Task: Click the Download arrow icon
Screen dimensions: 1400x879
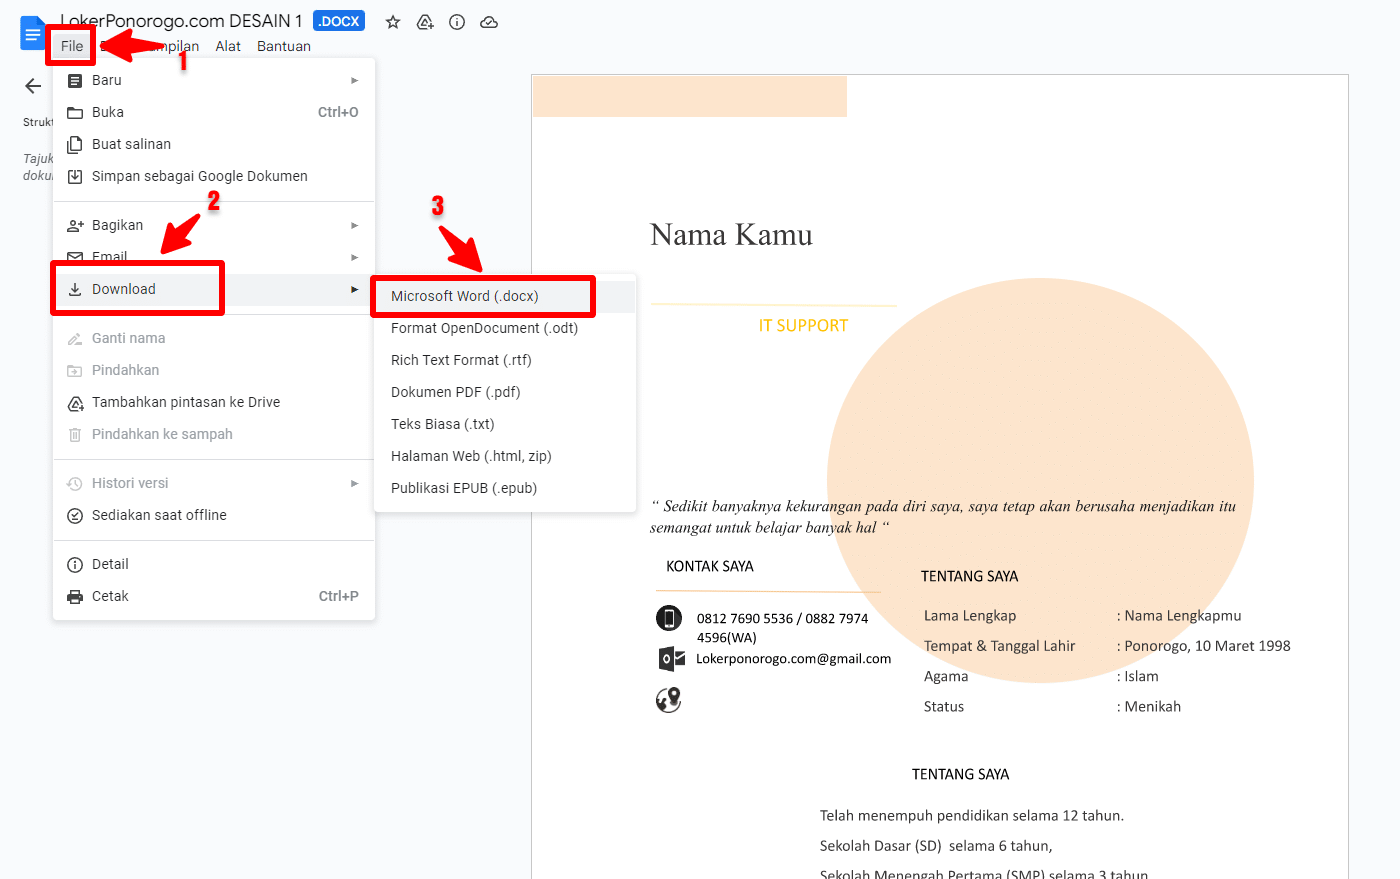Action: [x=75, y=289]
